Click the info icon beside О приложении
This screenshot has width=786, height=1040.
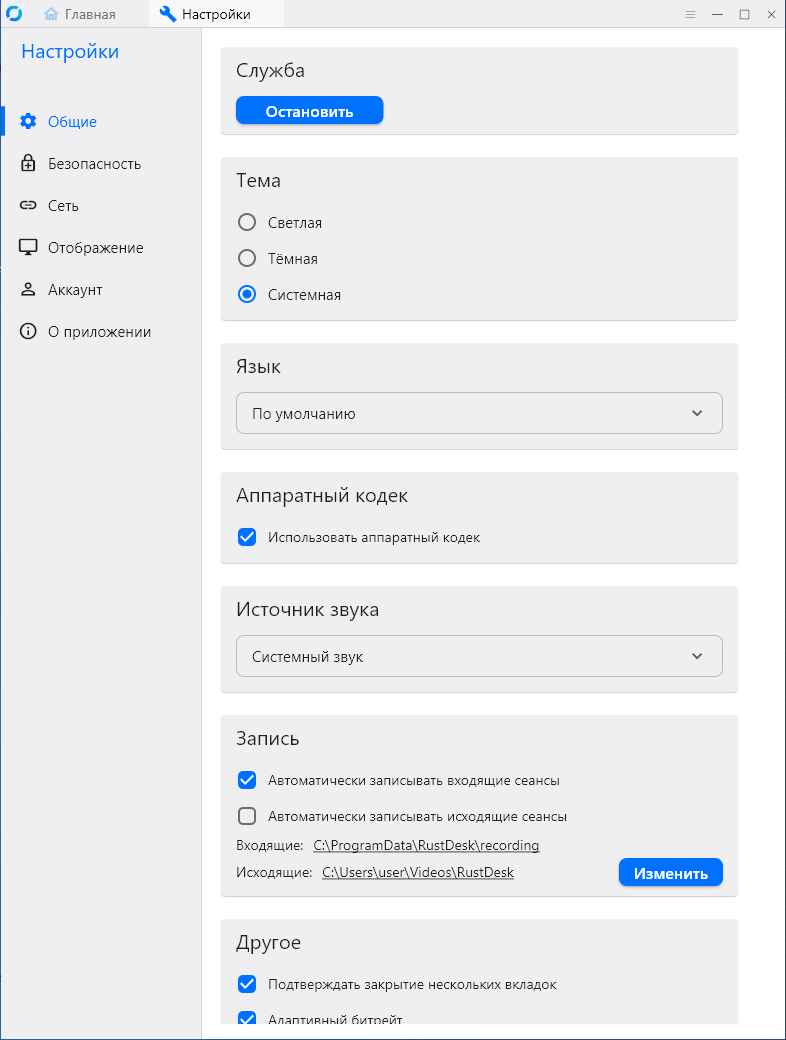(x=28, y=331)
